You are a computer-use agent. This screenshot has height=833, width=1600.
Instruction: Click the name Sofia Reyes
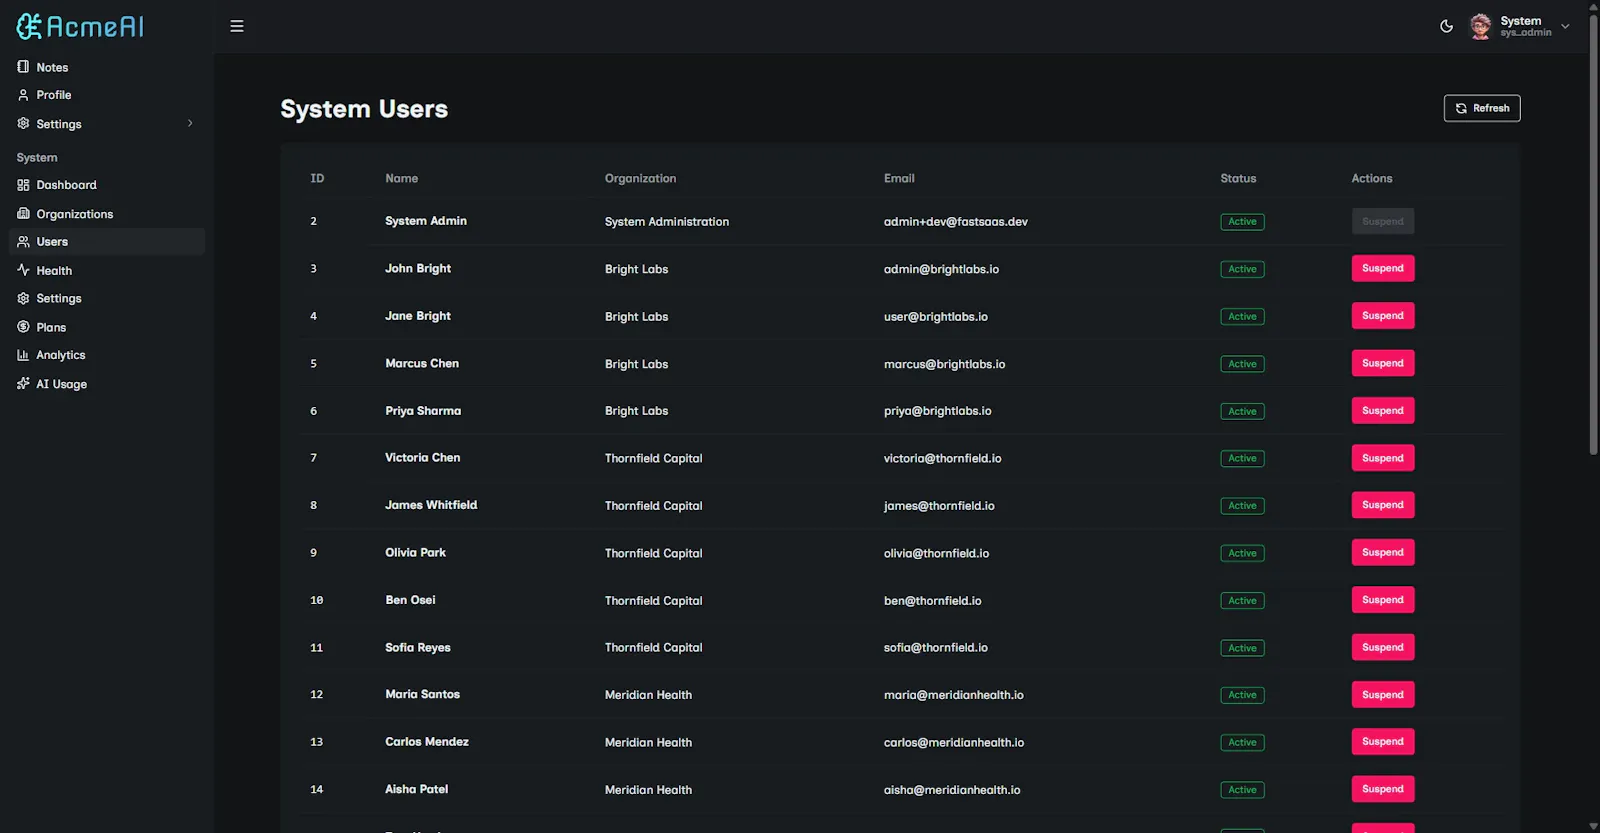[418, 647]
